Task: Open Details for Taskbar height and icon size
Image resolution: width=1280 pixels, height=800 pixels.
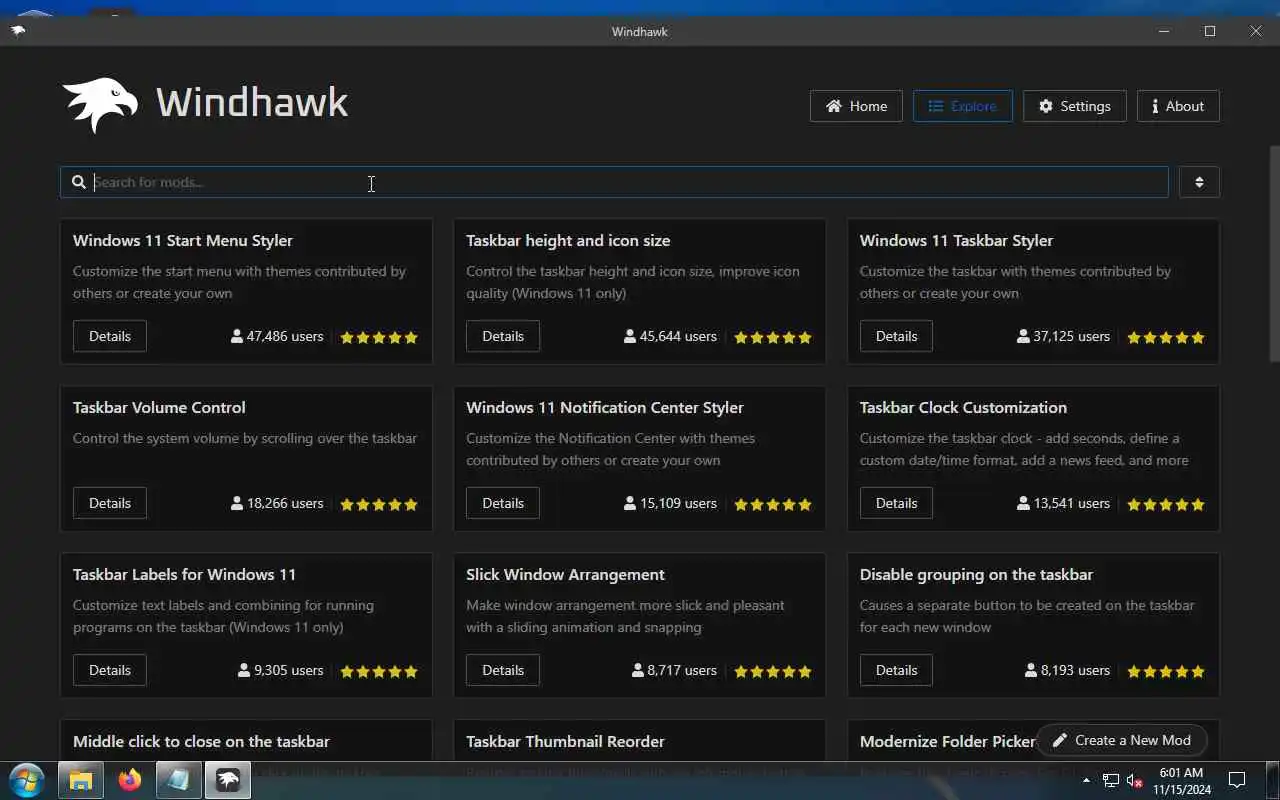Action: [503, 336]
